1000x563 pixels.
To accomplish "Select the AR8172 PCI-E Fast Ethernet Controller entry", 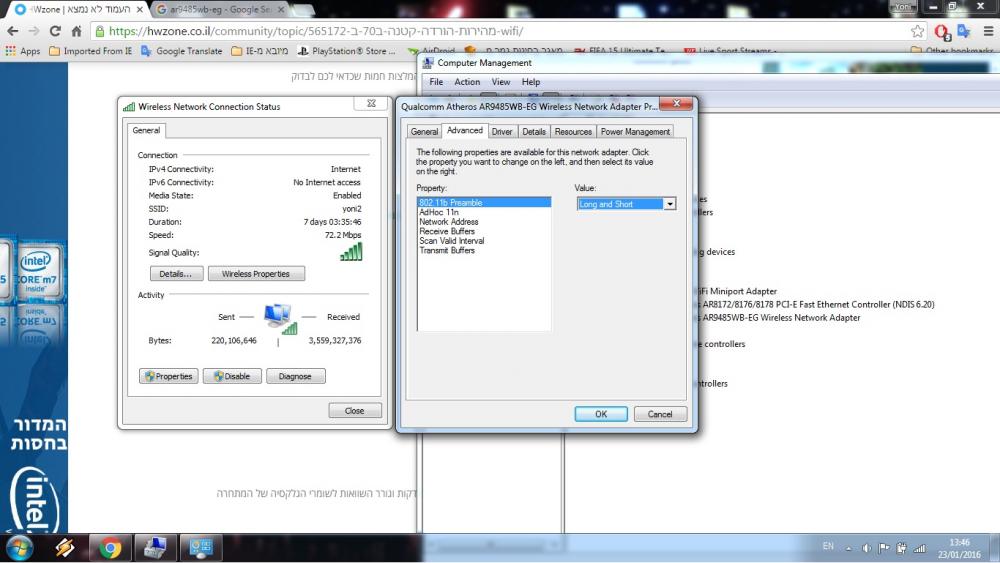I will pos(818,304).
